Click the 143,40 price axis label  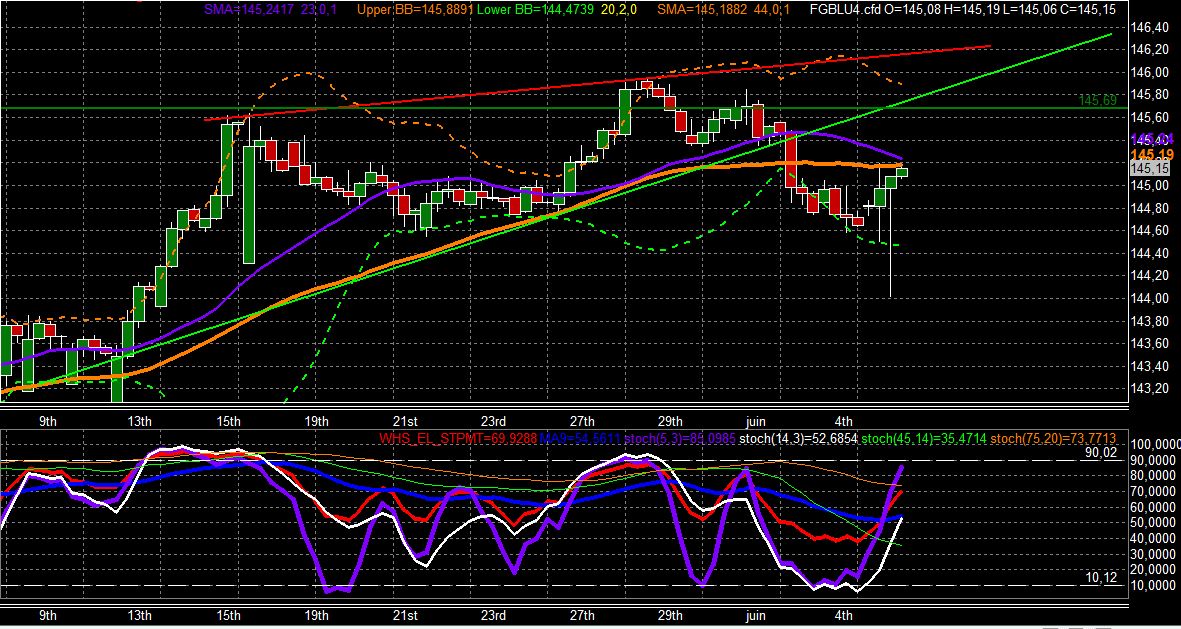[1149, 367]
